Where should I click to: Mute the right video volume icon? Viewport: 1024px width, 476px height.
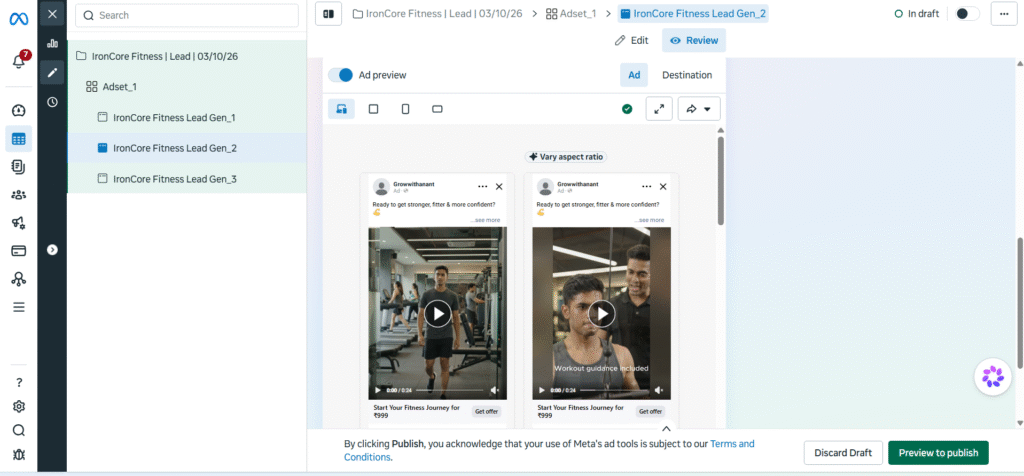pyautogui.click(x=658, y=390)
